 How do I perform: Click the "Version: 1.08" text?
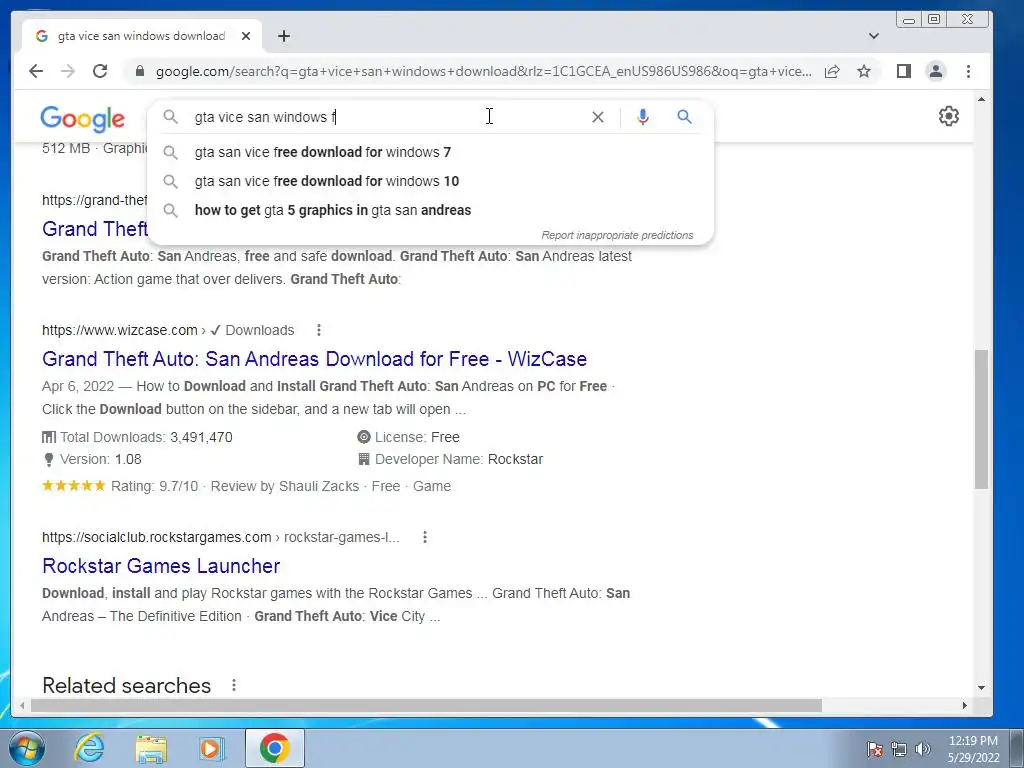[x=92, y=459]
